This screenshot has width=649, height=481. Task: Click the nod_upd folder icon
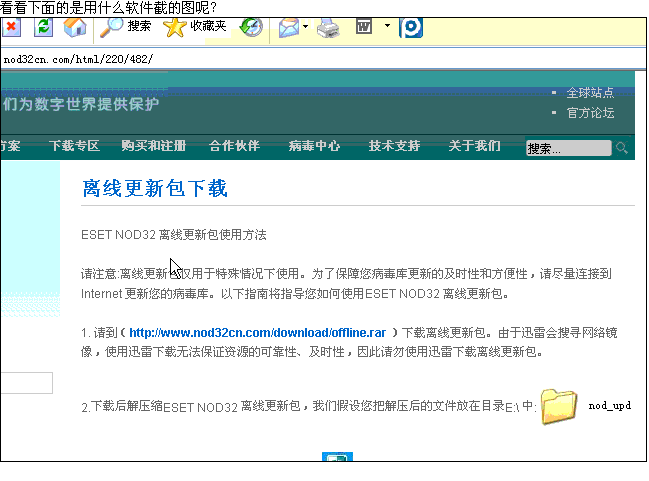click(559, 406)
